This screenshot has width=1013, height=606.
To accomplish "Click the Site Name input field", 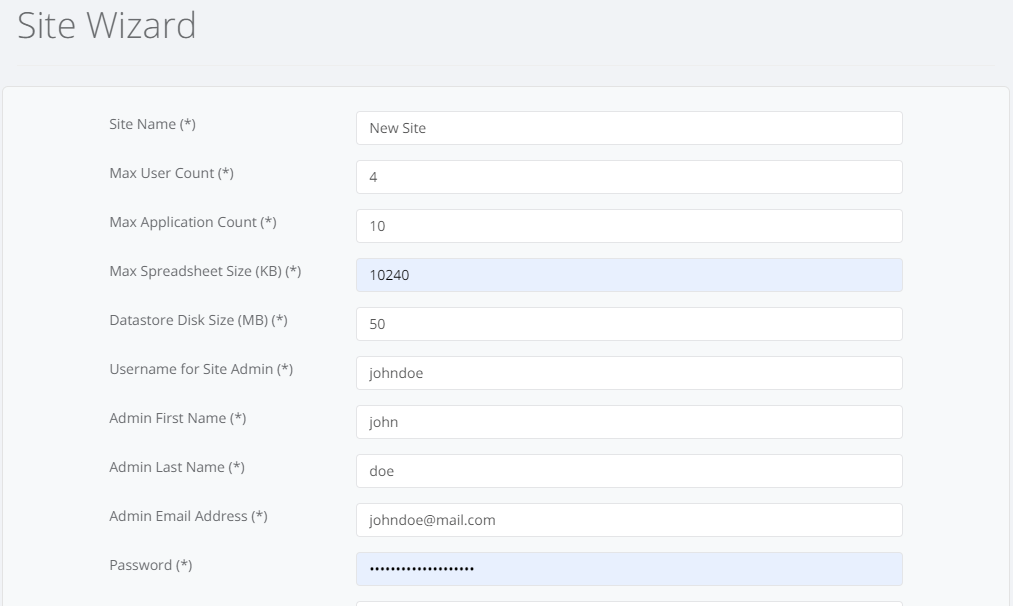I will pyautogui.click(x=629, y=128).
